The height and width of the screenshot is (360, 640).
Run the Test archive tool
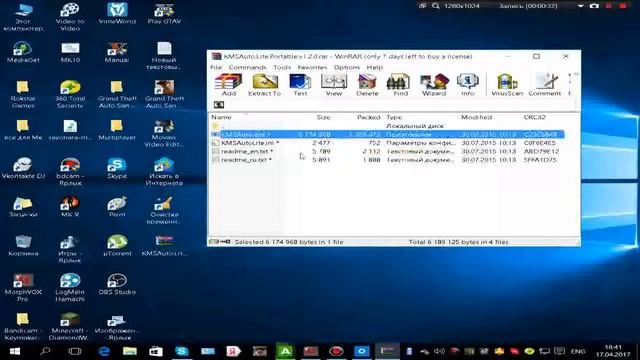click(300, 85)
